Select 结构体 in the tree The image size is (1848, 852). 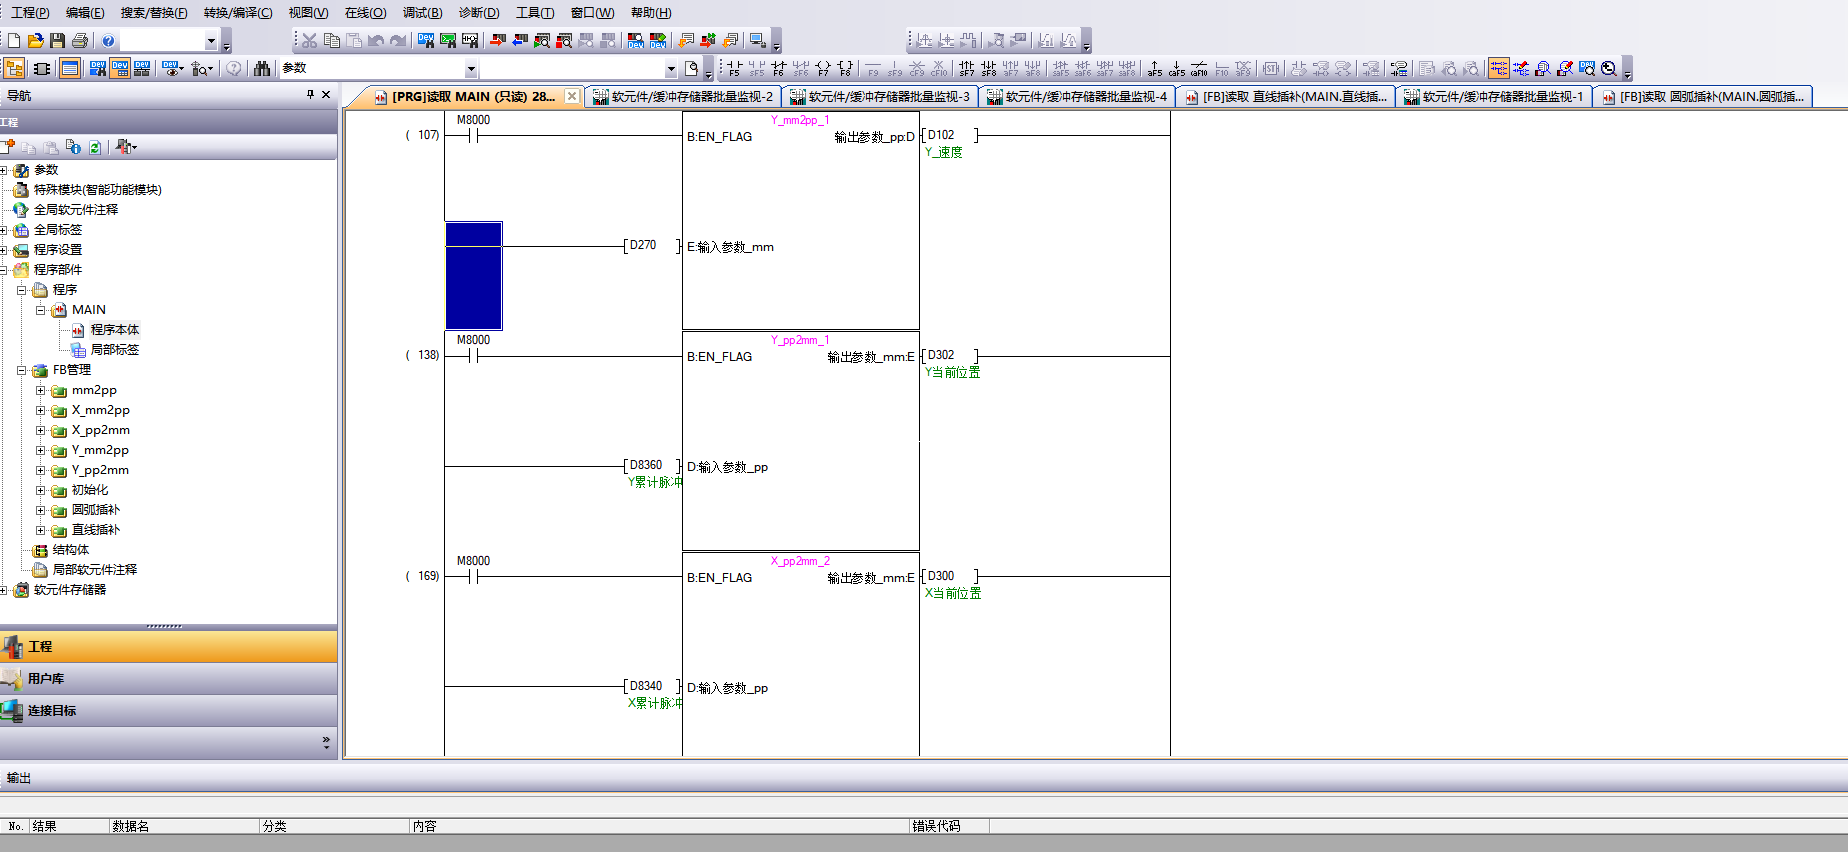click(x=70, y=550)
